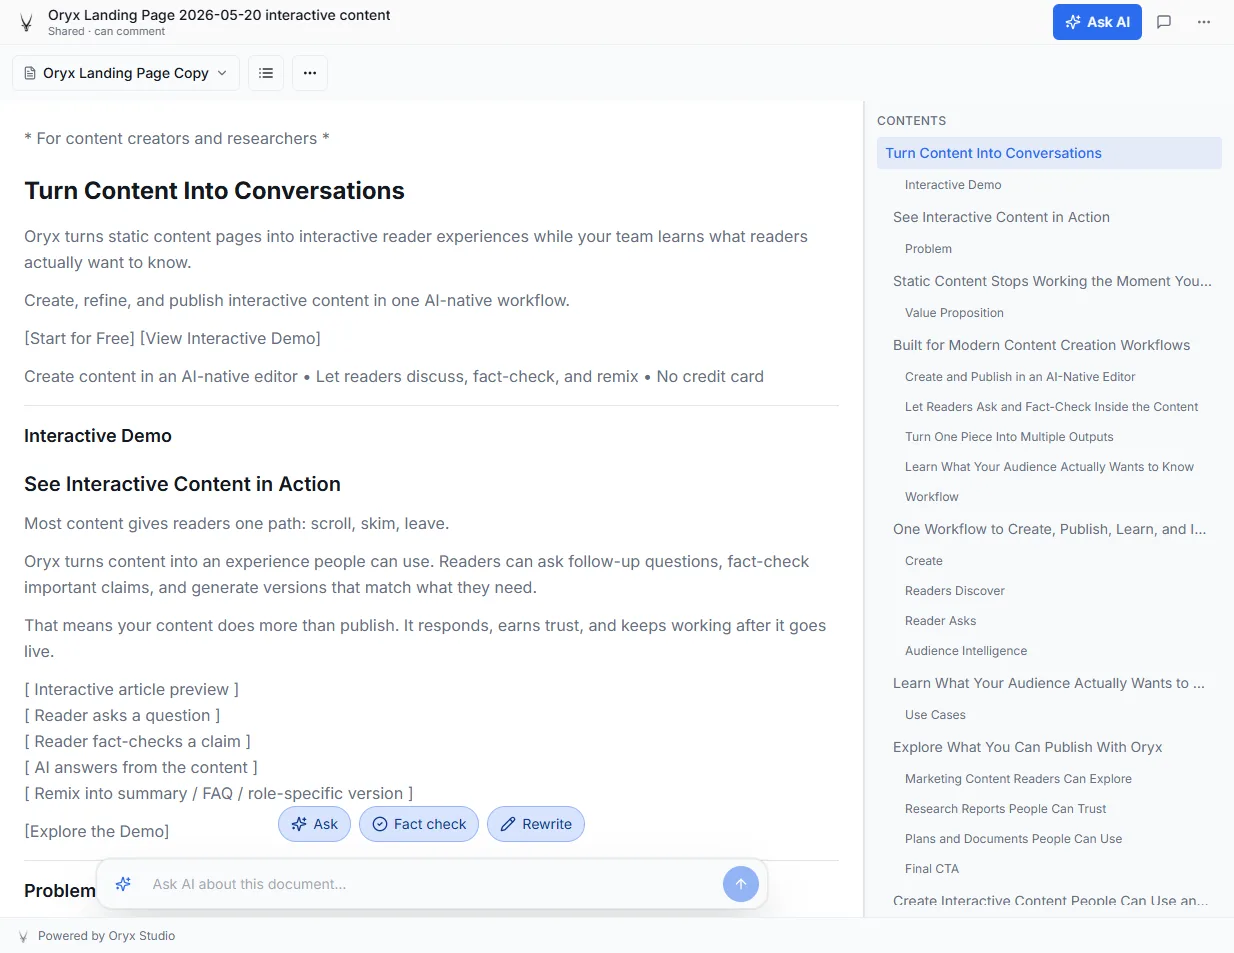This screenshot has width=1234, height=953.
Task: Select Static Content Stops Working contents entry
Action: pyautogui.click(x=1052, y=281)
